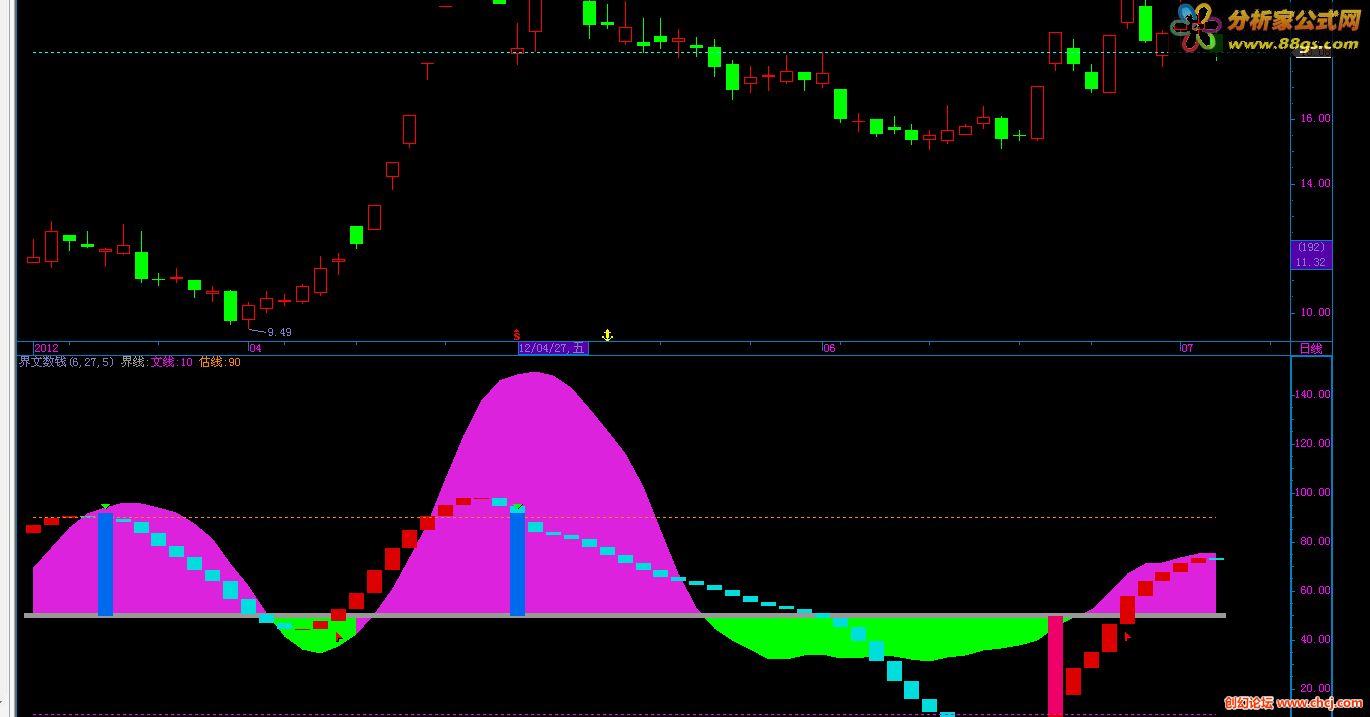Click the indicator name 界文数钱(6,27,5)
Image resolution: width=1370 pixels, height=717 pixels.
67,362
